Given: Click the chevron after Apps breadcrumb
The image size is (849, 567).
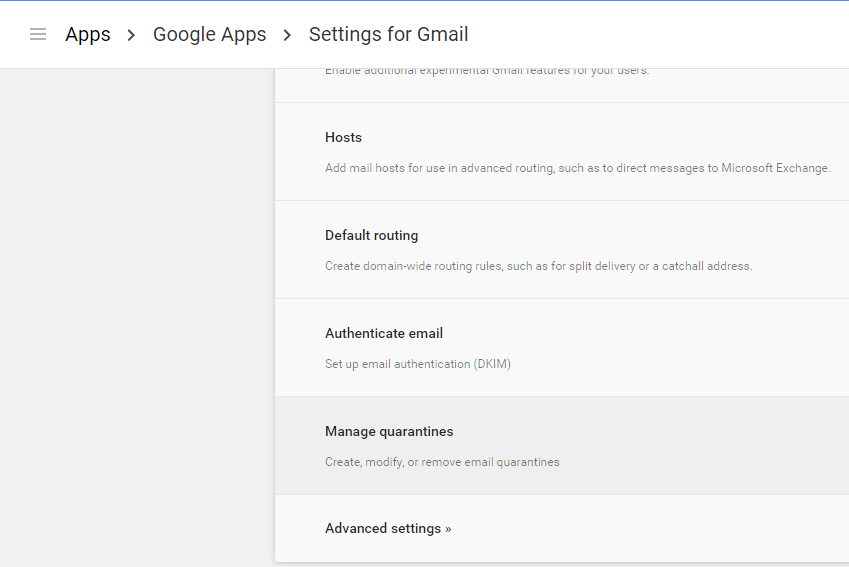Looking at the screenshot, I should 131,35.
